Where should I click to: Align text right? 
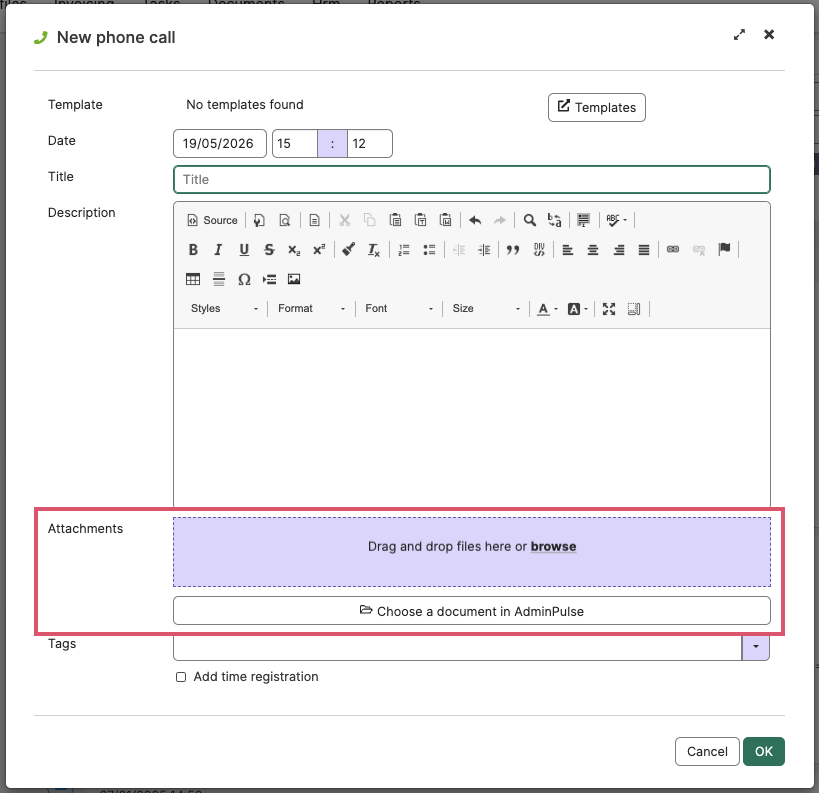pos(619,250)
